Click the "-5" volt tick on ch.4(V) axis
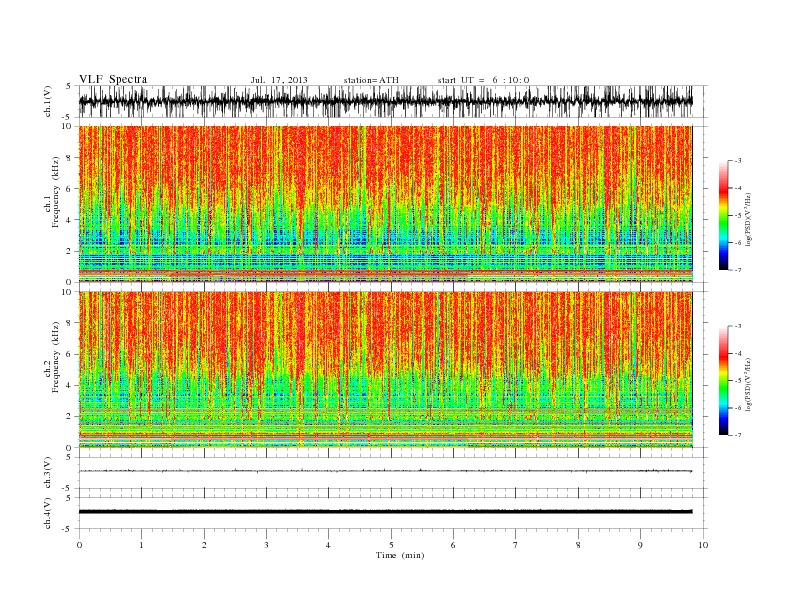 pyautogui.click(x=68, y=529)
